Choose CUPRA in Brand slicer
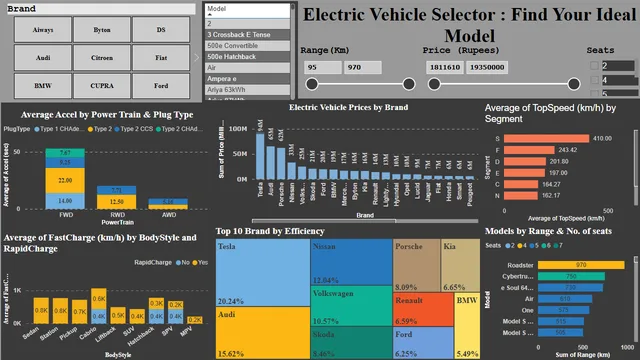 click(x=102, y=86)
